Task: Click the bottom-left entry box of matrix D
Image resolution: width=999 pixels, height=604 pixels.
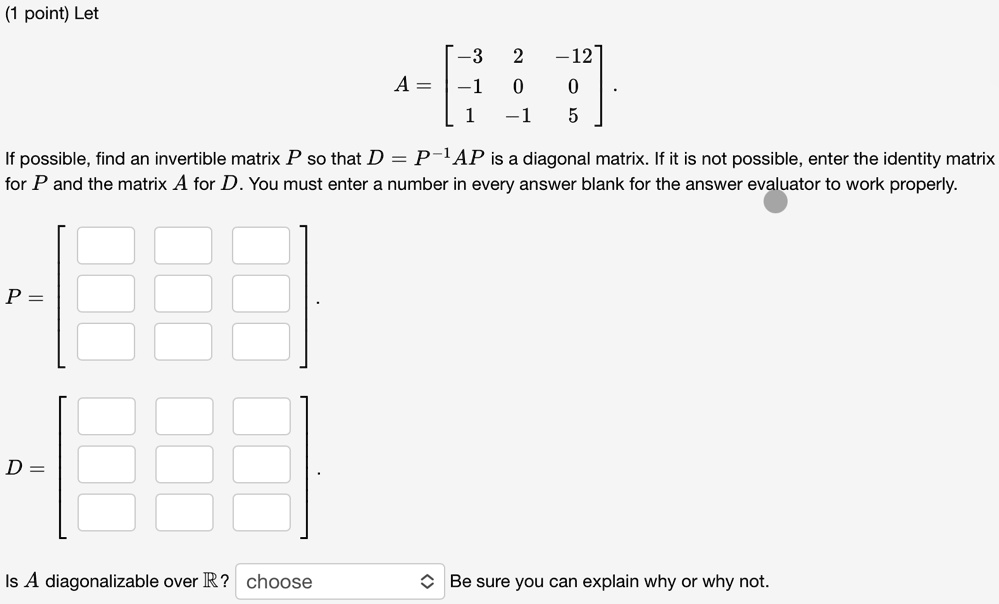Action: (105, 512)
